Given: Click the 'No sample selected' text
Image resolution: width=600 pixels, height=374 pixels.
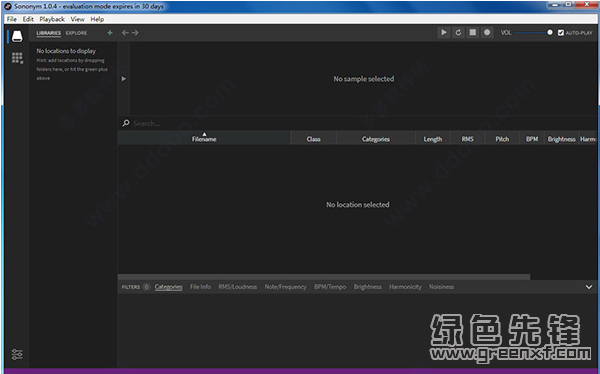Looking at the screenshot, I should [364, 79].
